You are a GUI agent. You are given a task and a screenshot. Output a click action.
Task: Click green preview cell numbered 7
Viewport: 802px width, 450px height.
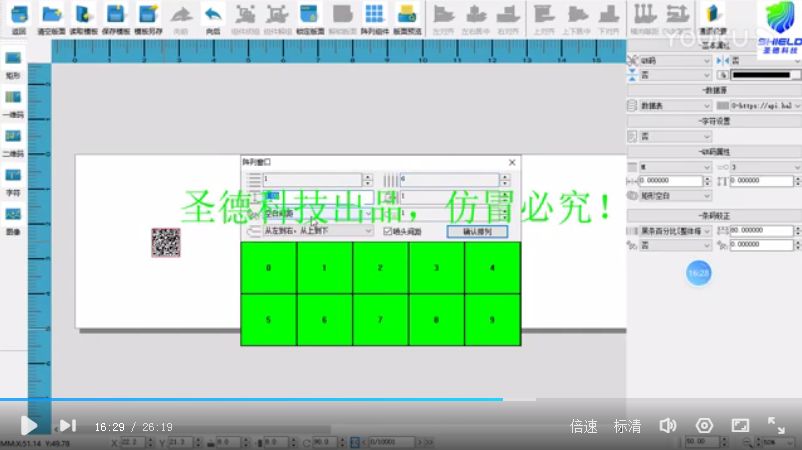click(380, 320)
